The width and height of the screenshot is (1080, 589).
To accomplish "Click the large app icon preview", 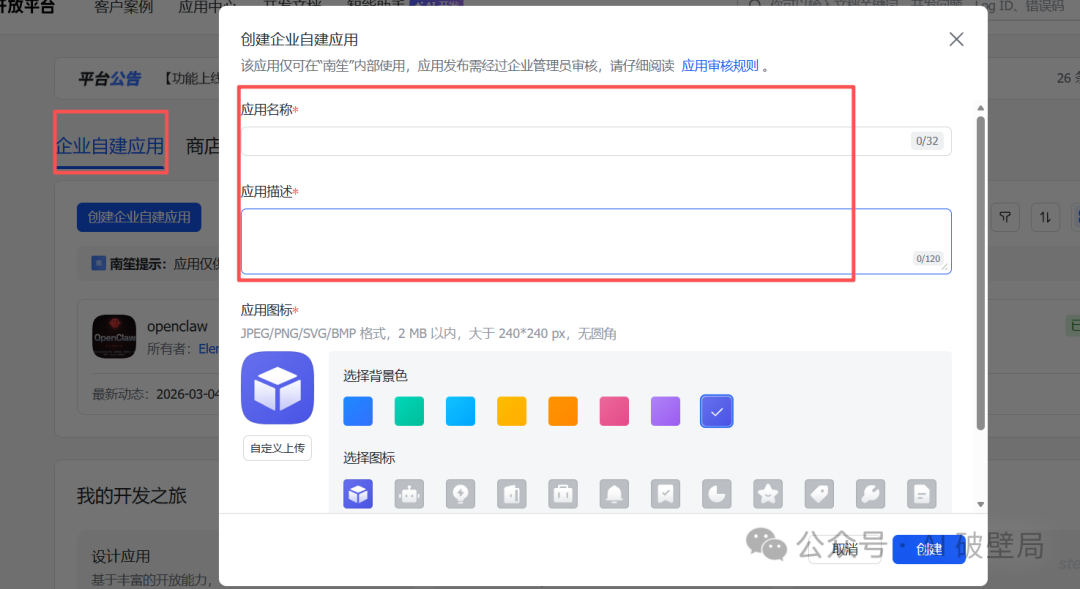I will 278,388.
